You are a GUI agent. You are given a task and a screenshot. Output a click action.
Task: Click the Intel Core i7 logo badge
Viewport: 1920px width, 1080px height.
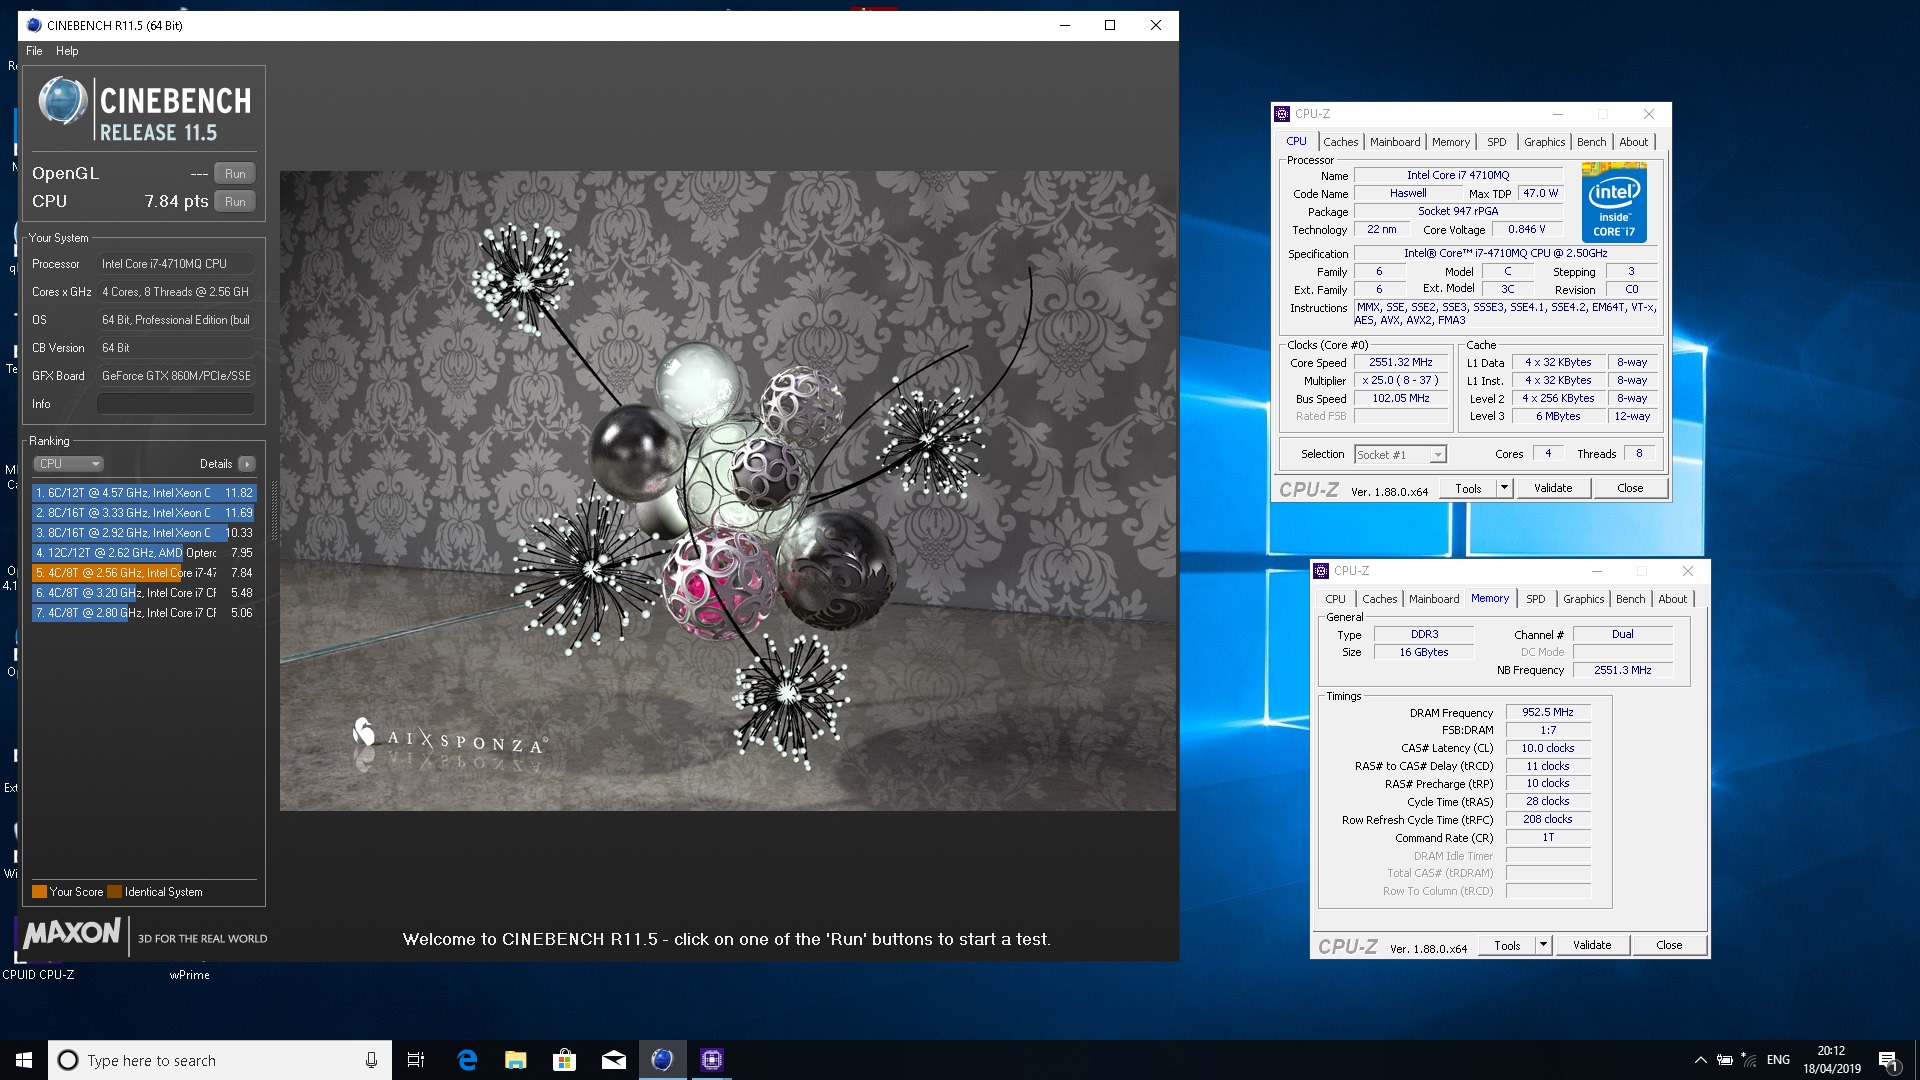point(1614,203)
